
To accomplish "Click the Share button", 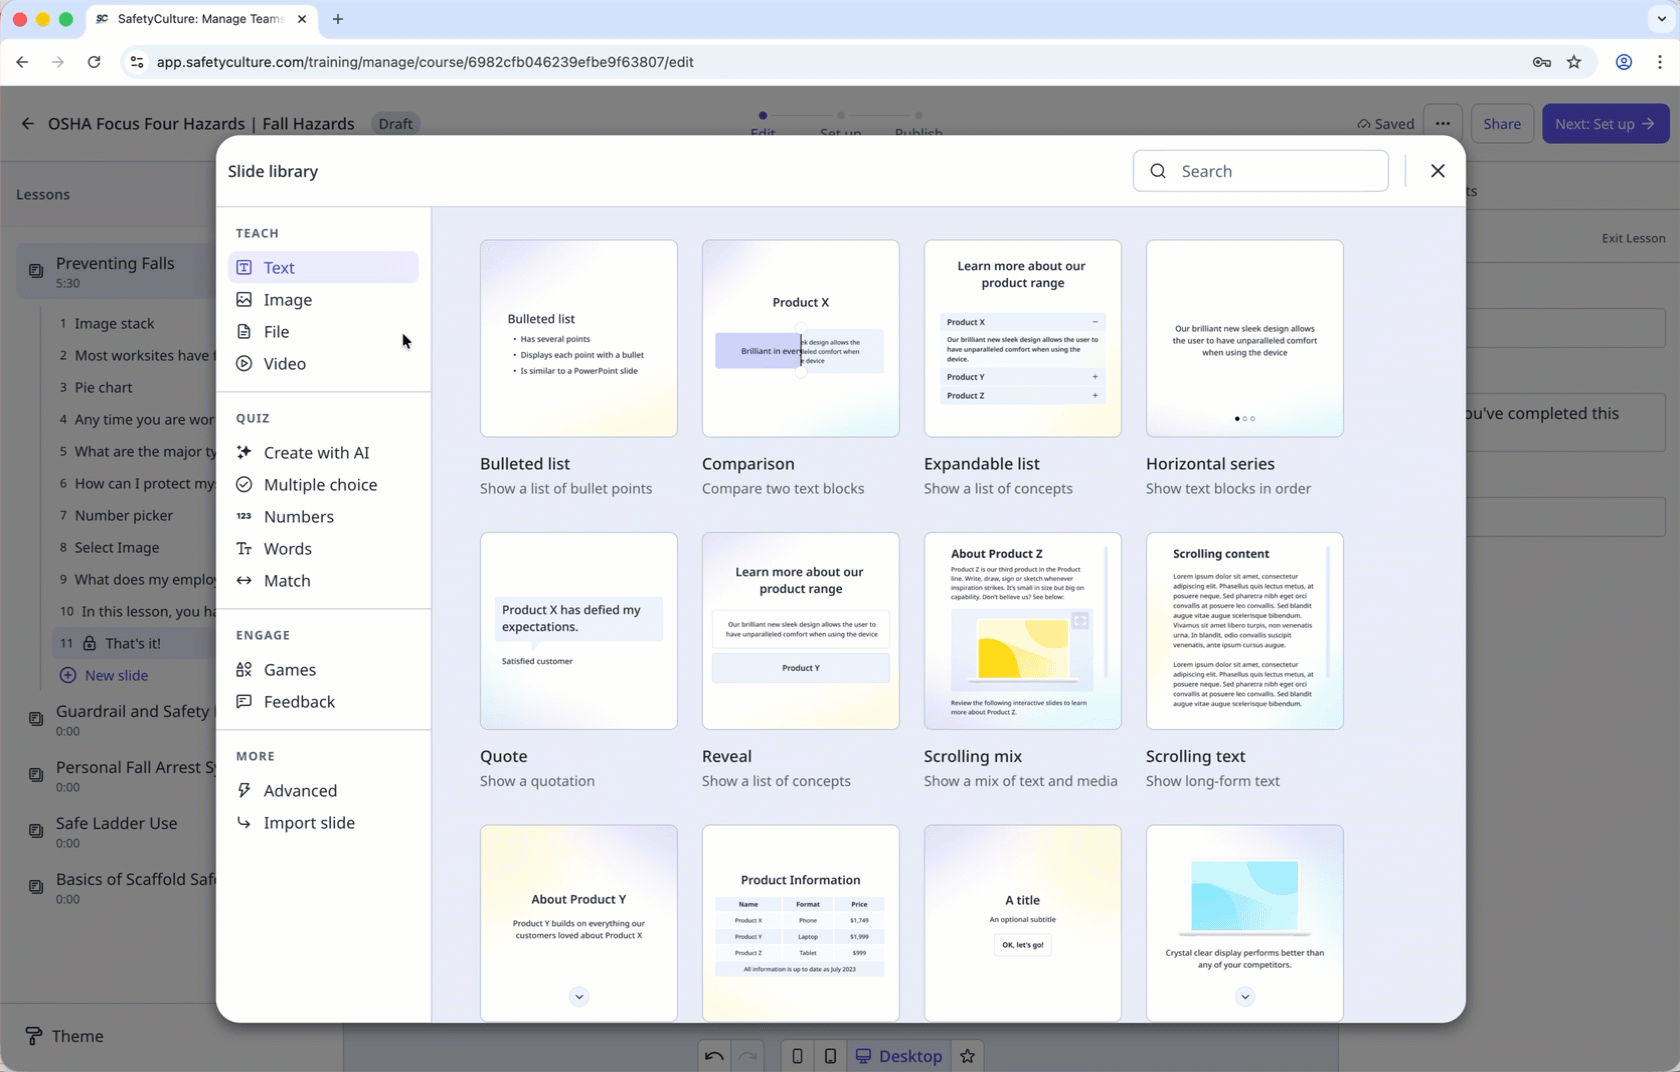I will coord(1501,123).
